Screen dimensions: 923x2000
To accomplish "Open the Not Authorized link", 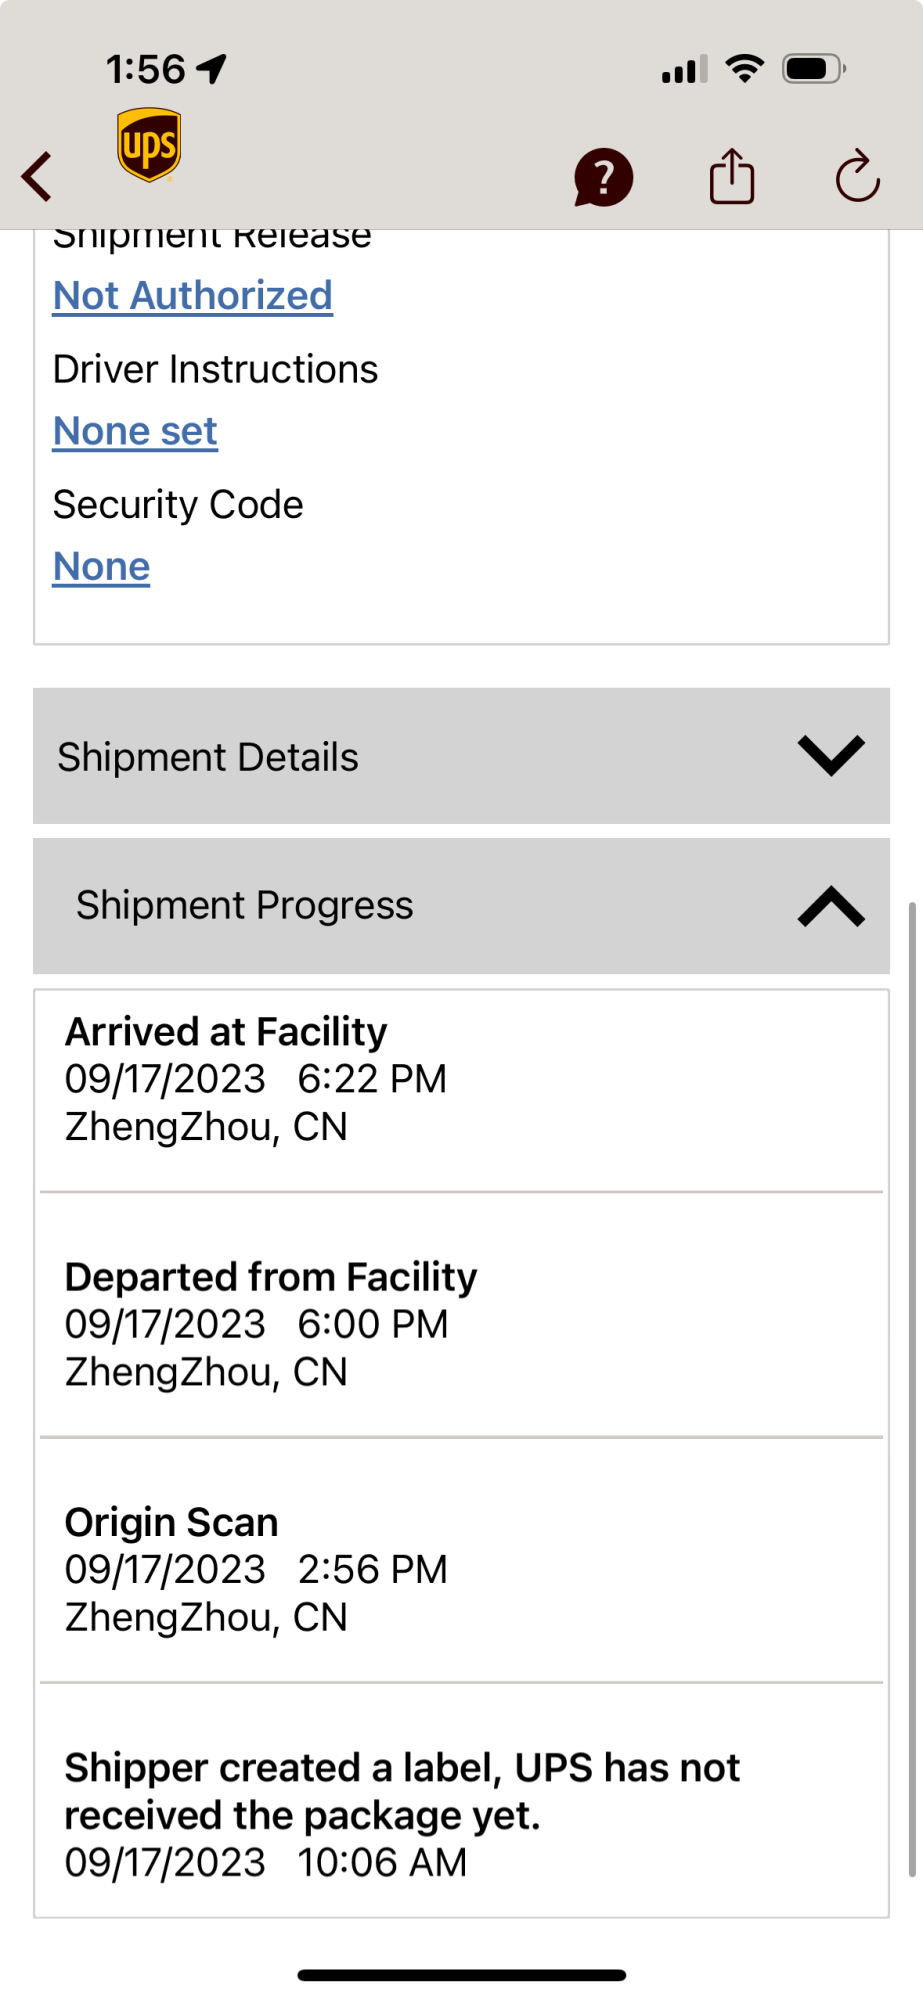I will (193, 296).
